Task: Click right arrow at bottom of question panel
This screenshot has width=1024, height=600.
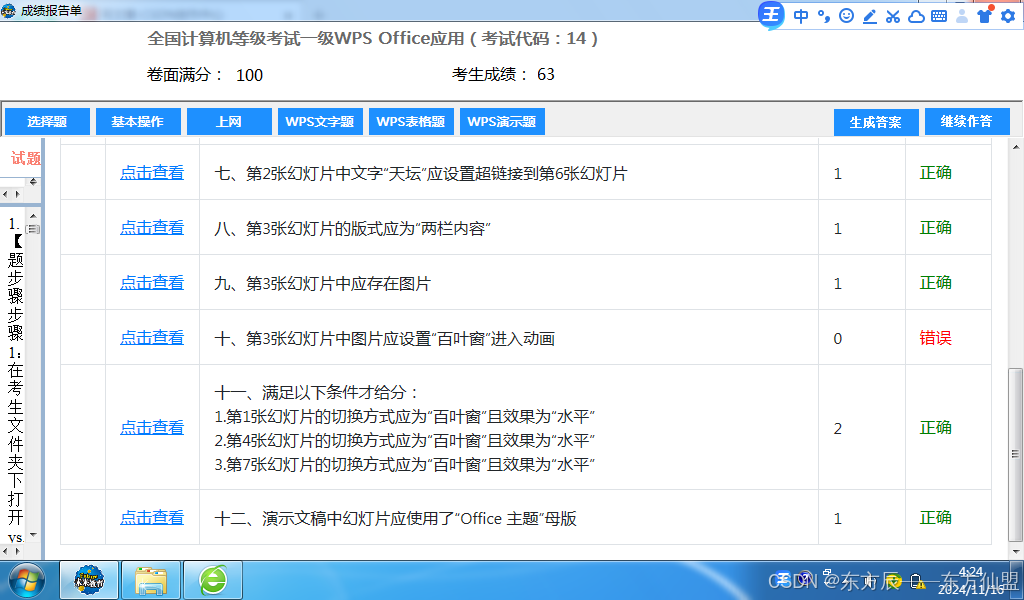Action: (18, 551)
